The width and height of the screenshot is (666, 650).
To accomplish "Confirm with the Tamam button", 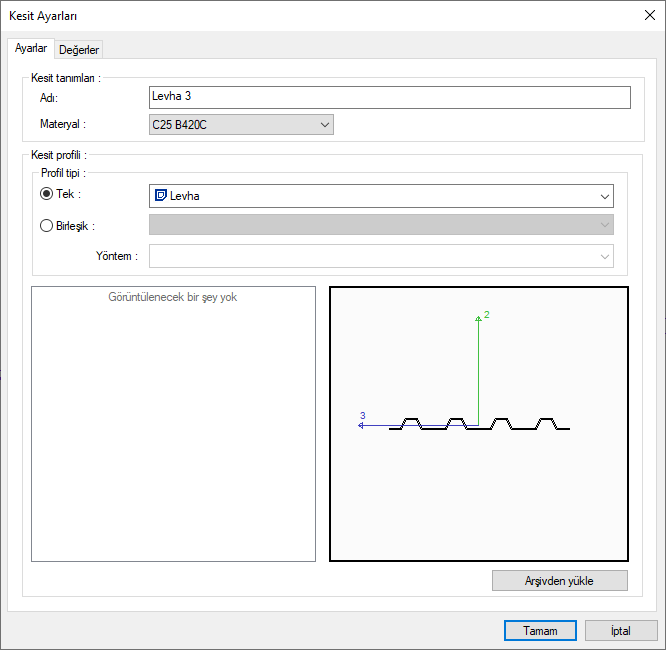I will 540,631.
